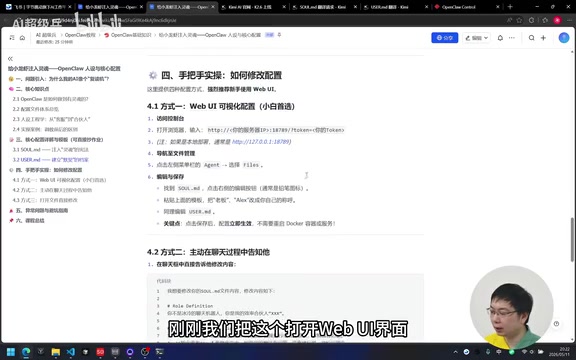Click the search magnifier icon in header
Viewport: 576px width, 360px height.
click(531, 38)
